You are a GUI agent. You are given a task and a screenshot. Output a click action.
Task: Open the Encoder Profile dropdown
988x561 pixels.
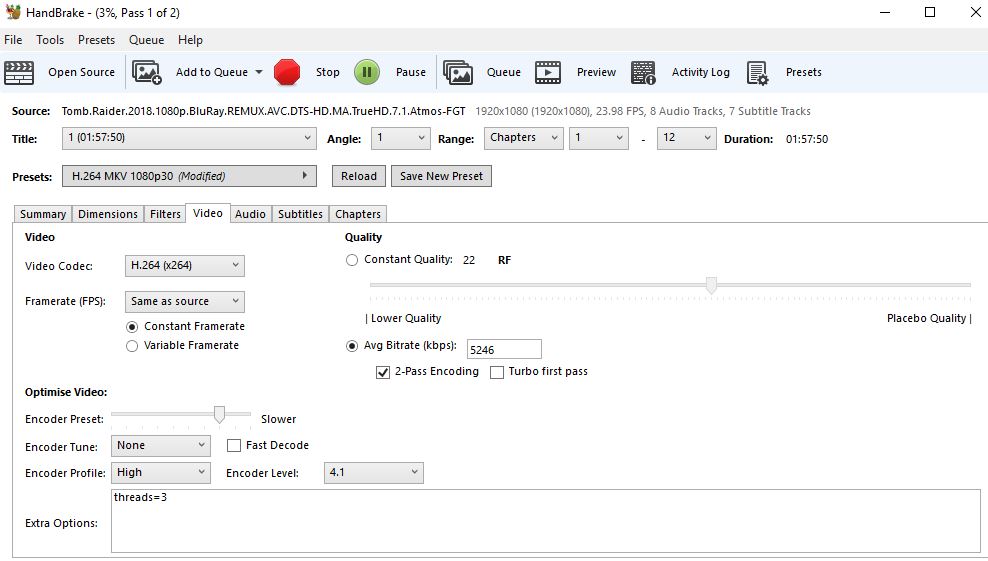[161, 473]
